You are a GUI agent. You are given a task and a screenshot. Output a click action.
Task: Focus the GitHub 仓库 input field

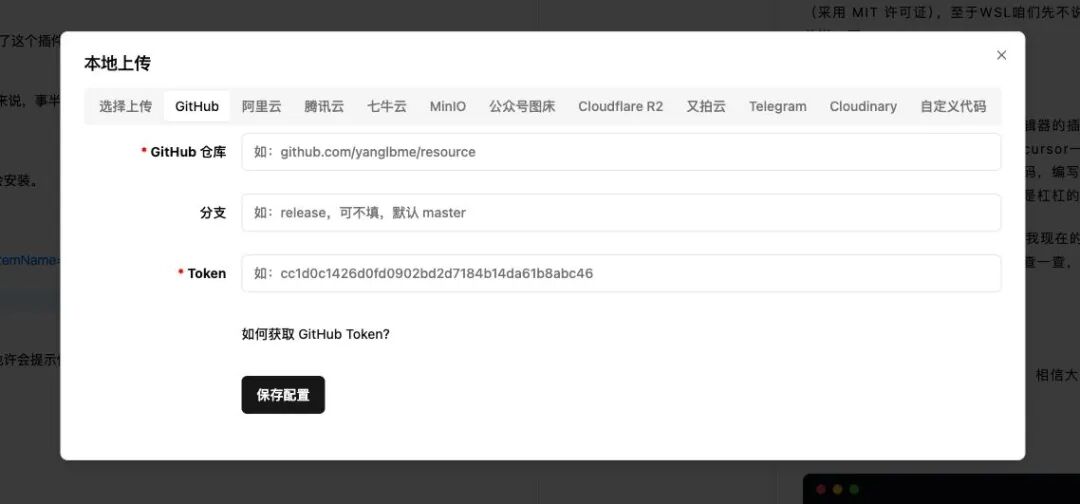click(x=621, y=151)
